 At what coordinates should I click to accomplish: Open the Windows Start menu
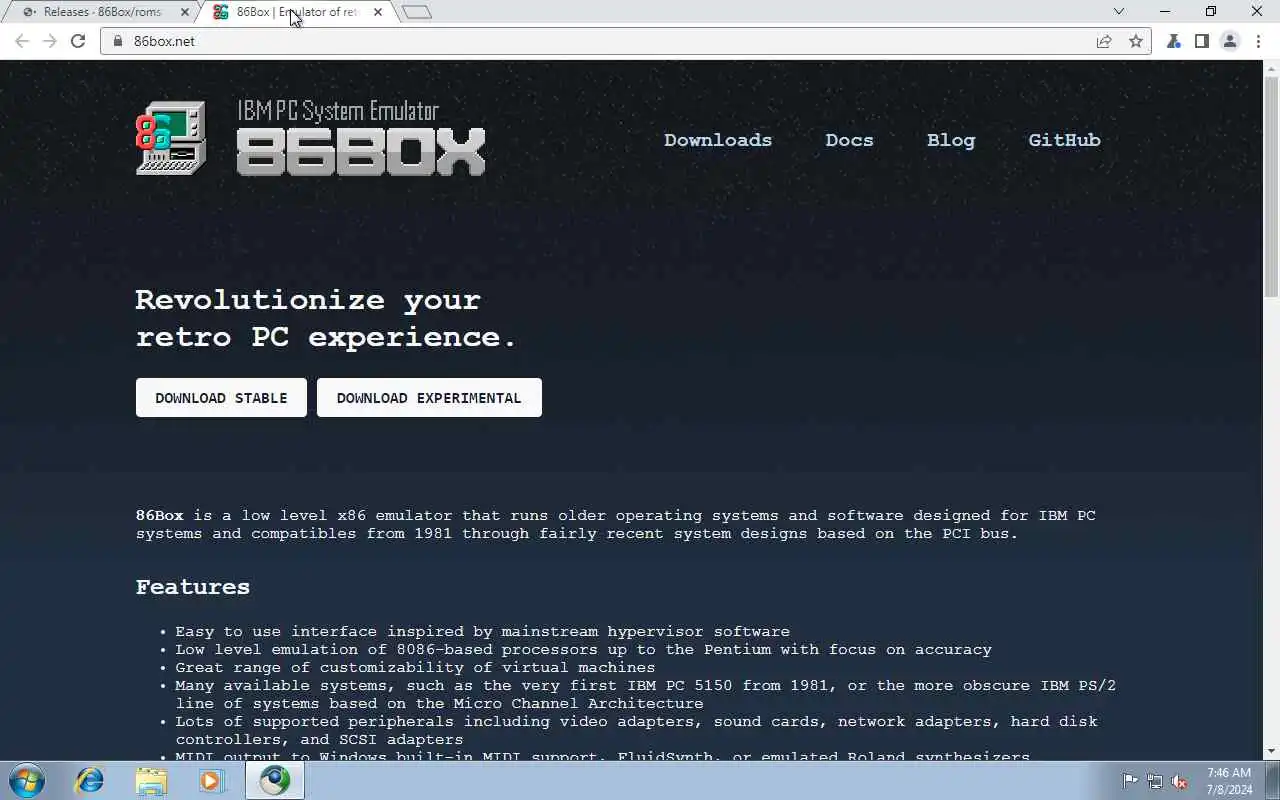click(x=27, y=780)
